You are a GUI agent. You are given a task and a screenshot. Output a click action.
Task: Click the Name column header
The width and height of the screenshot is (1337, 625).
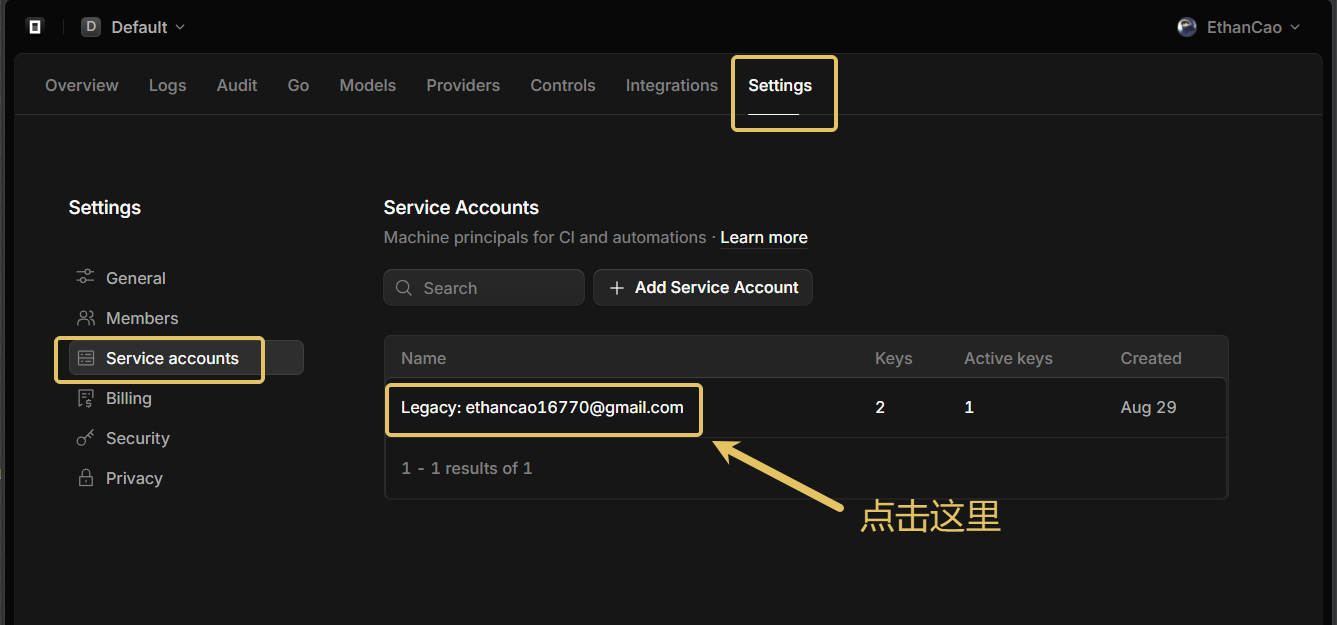[x=423, y=358]
